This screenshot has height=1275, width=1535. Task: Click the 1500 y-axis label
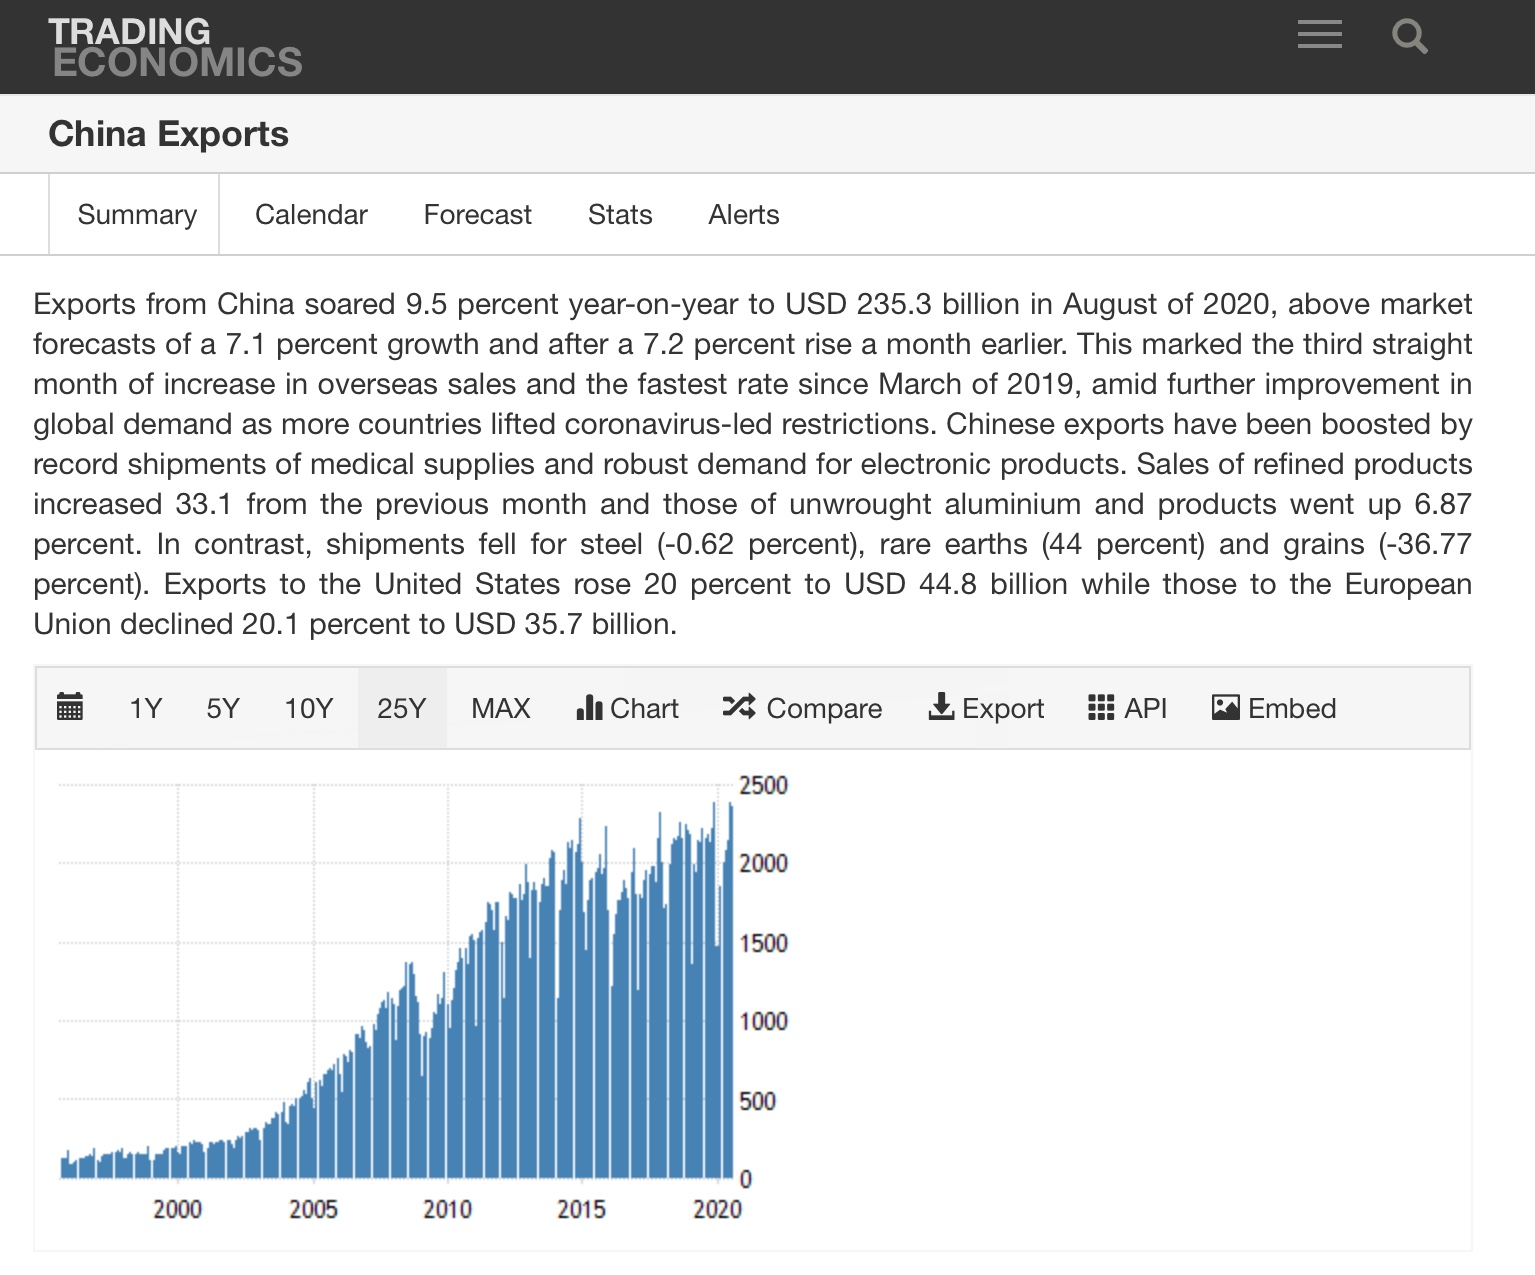pos(763,943)
